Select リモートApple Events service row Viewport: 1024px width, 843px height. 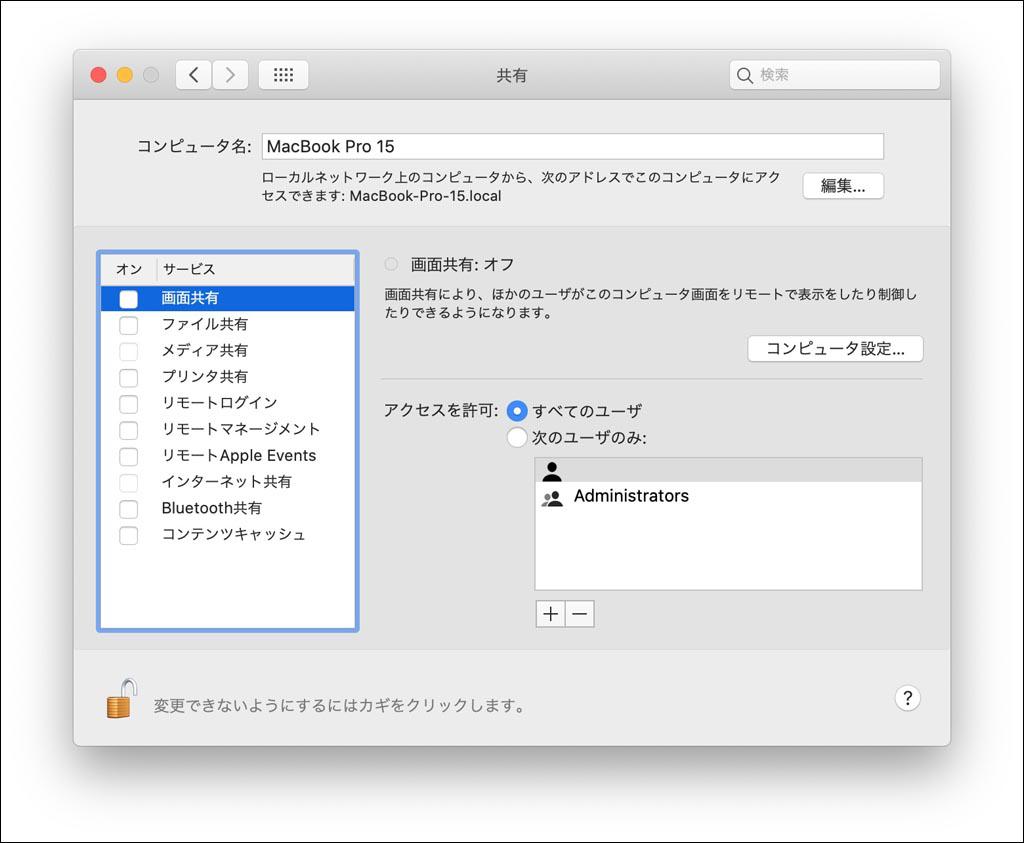(x=227, y=456)
